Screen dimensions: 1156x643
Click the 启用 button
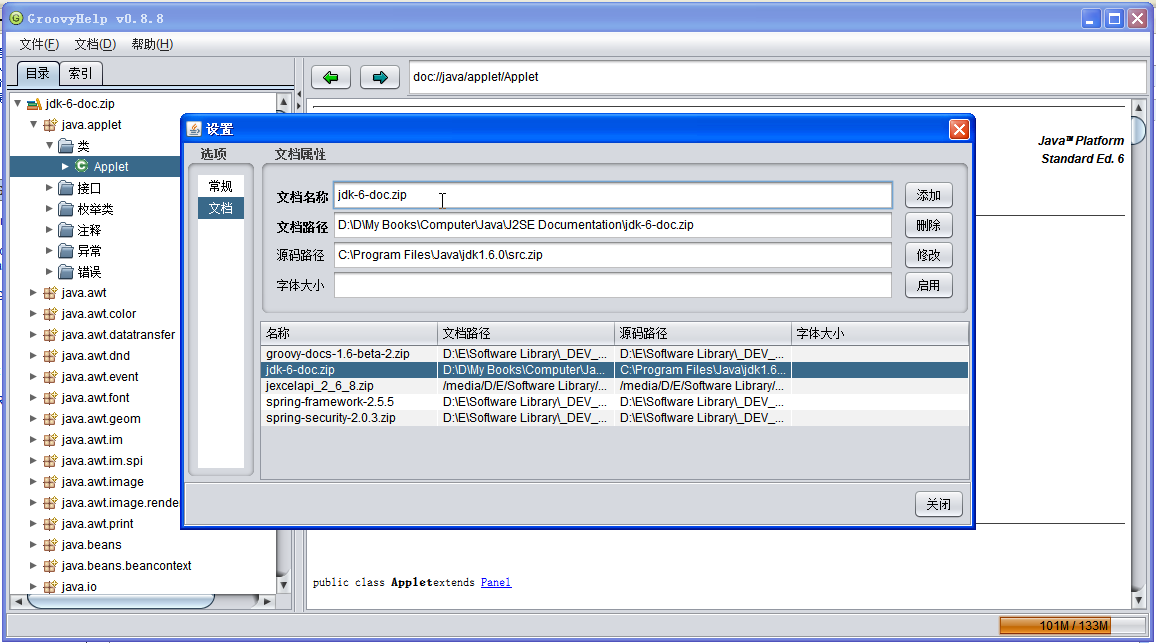(x=928, y=285)
